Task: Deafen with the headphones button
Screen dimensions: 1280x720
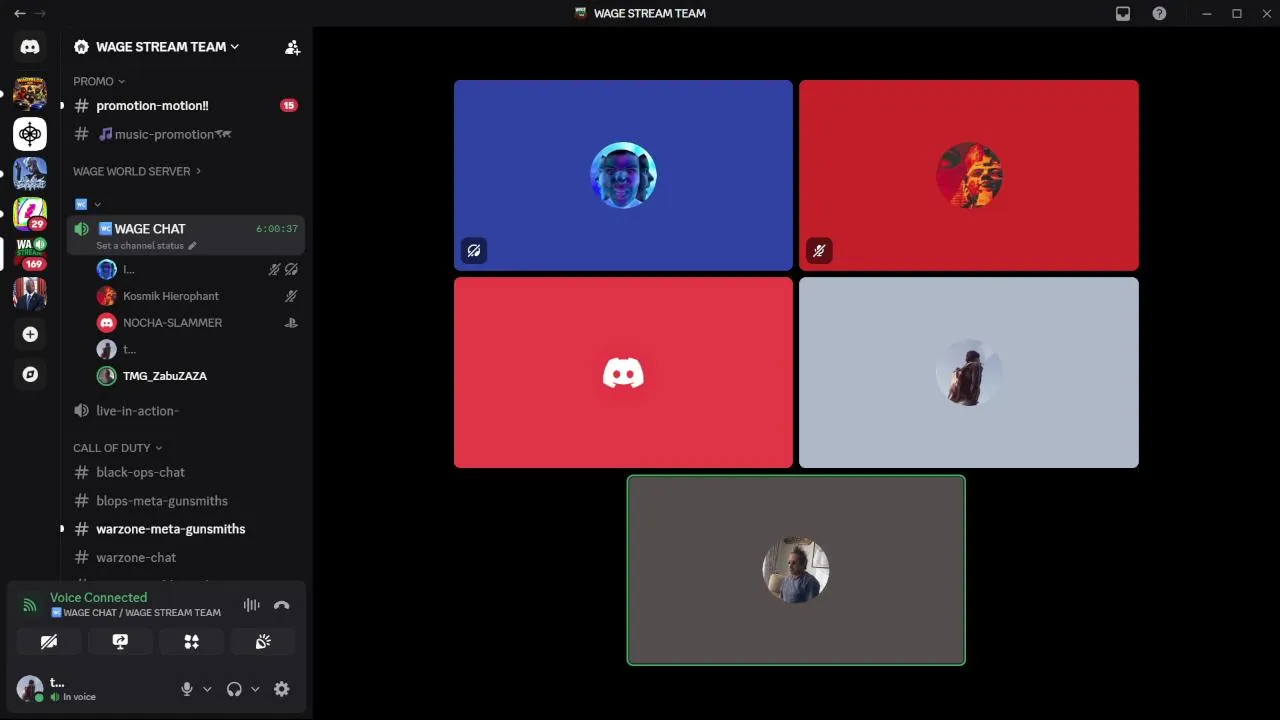Action: tap(234, 689)
